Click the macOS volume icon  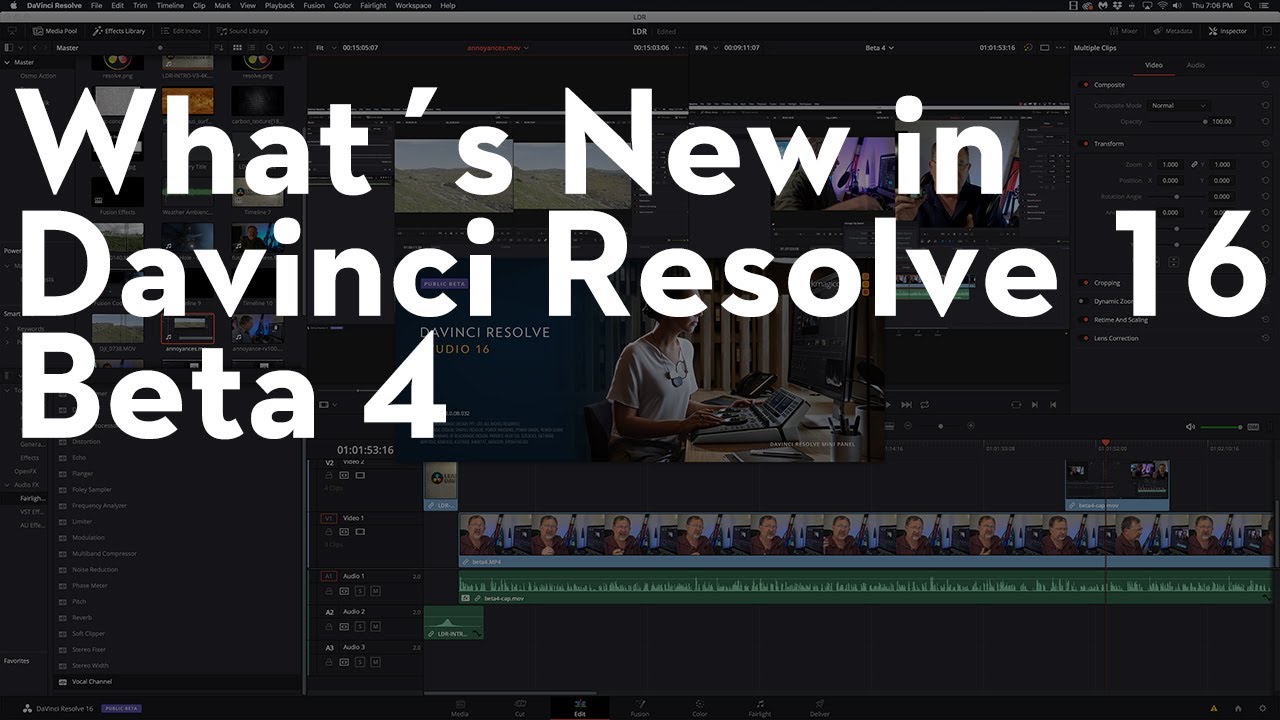(1179, 5)
